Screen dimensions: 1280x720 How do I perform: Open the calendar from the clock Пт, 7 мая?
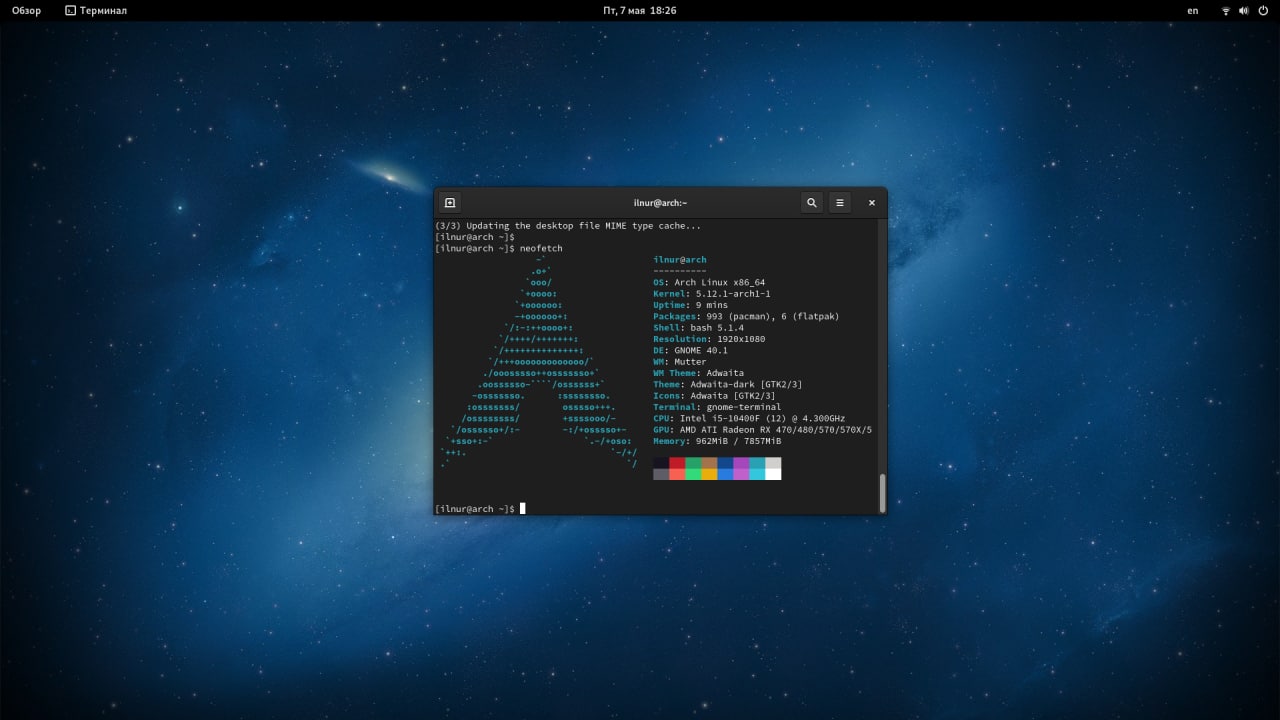click(x=640, y=10)
